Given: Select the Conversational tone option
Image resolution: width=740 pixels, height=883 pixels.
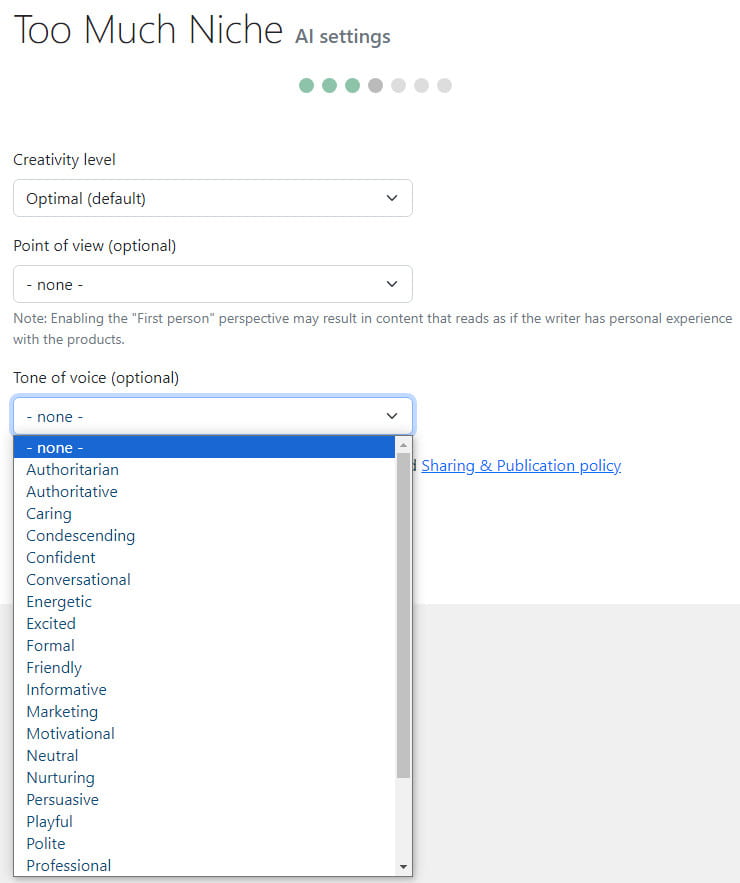Looking at the screenshot, I should 204,579.
